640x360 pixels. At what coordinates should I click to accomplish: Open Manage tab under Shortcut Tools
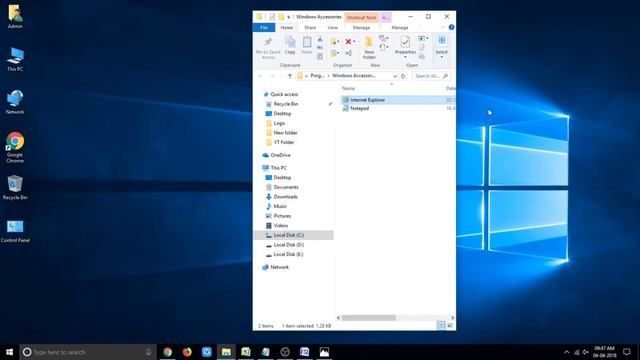[361, 27]
